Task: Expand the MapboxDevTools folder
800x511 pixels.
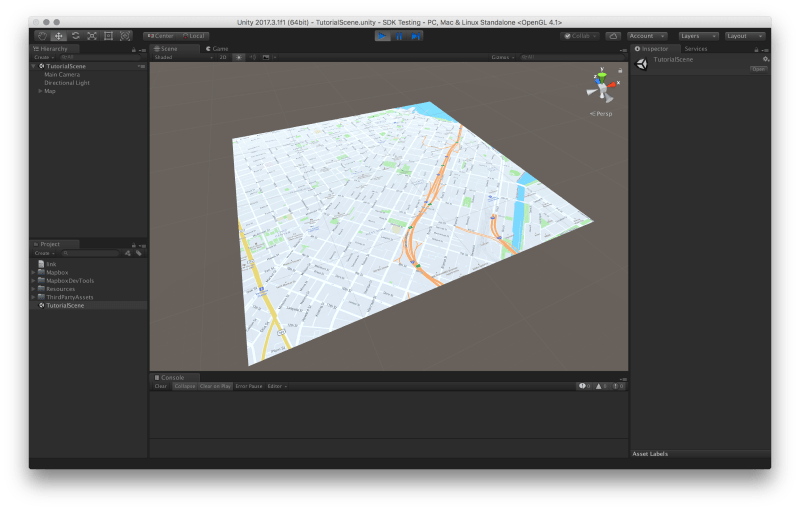Action: tap(34, 280)
